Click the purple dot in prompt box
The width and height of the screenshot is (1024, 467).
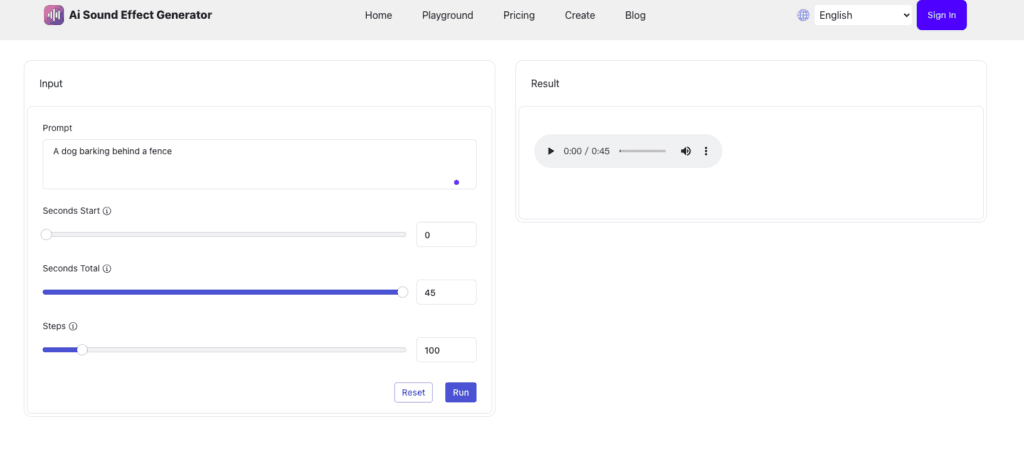tap(456, 182)
